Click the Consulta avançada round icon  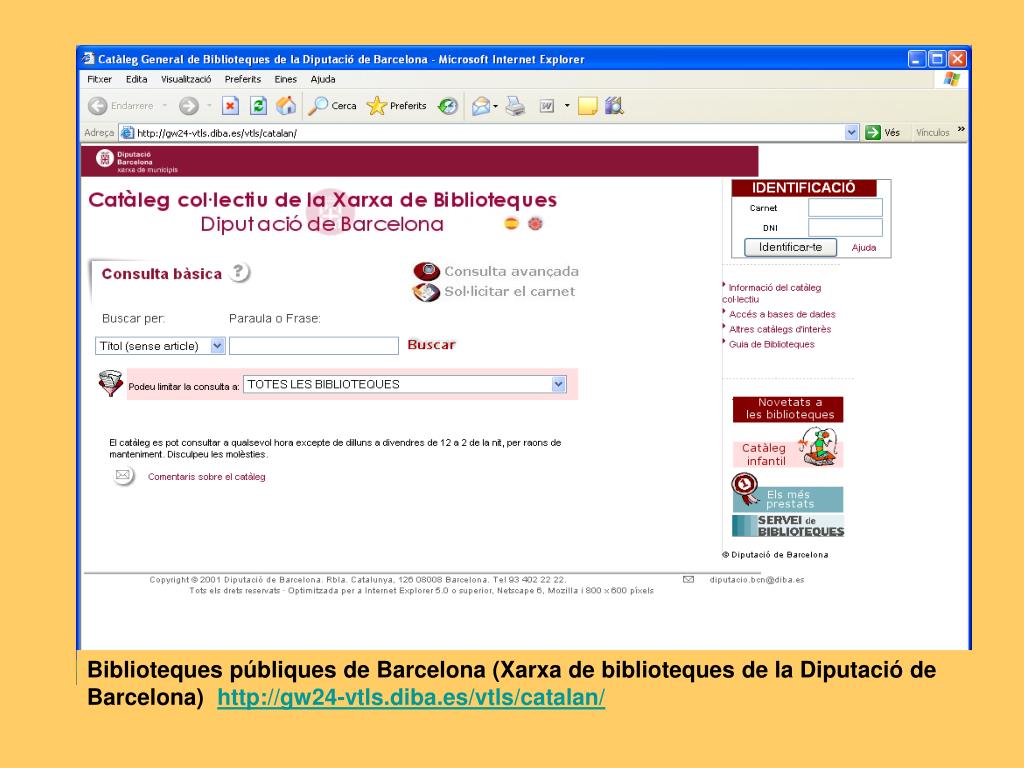click(426, 271)
